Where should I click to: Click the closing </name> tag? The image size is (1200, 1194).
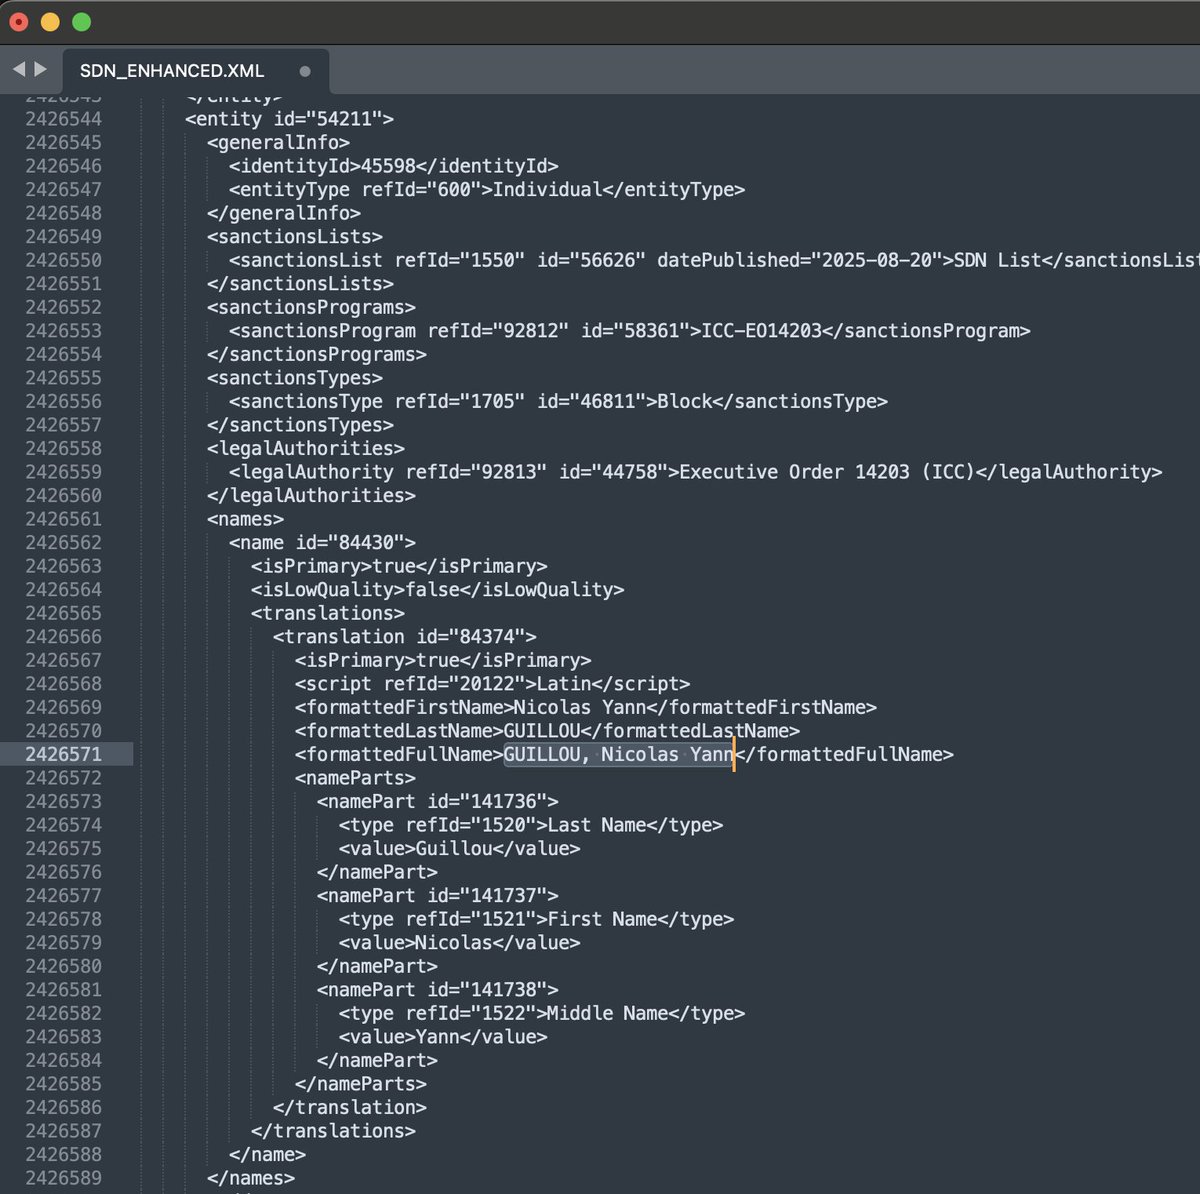click(x=268, y=1154)
